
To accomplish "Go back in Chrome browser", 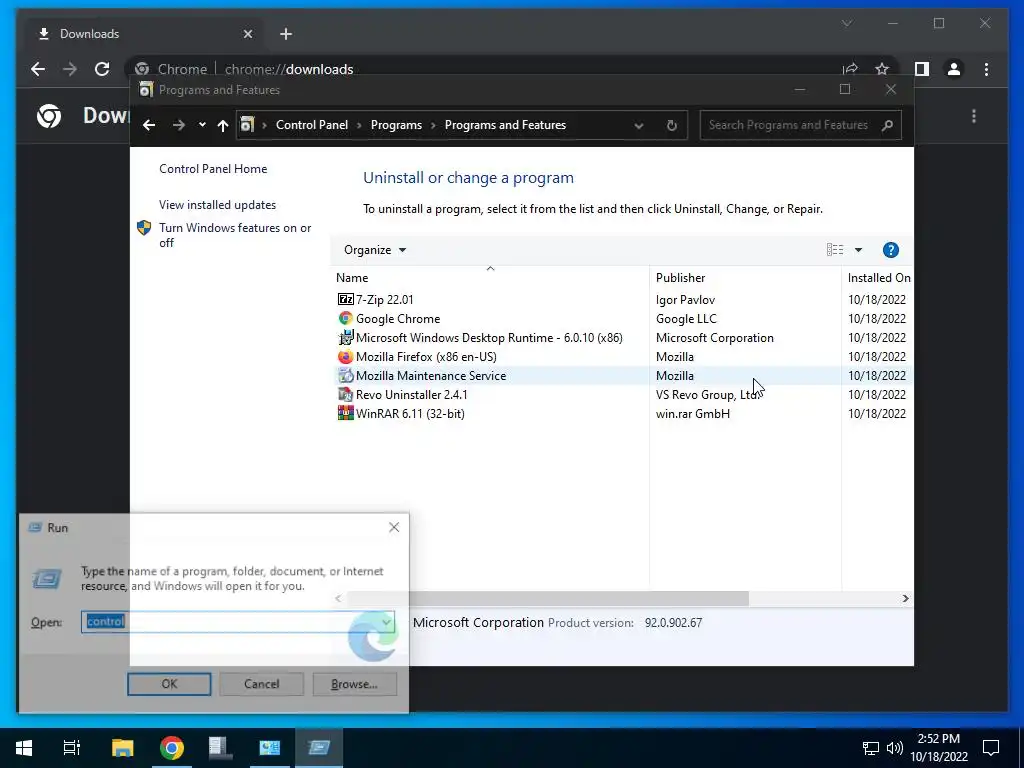I will (38, 69).
